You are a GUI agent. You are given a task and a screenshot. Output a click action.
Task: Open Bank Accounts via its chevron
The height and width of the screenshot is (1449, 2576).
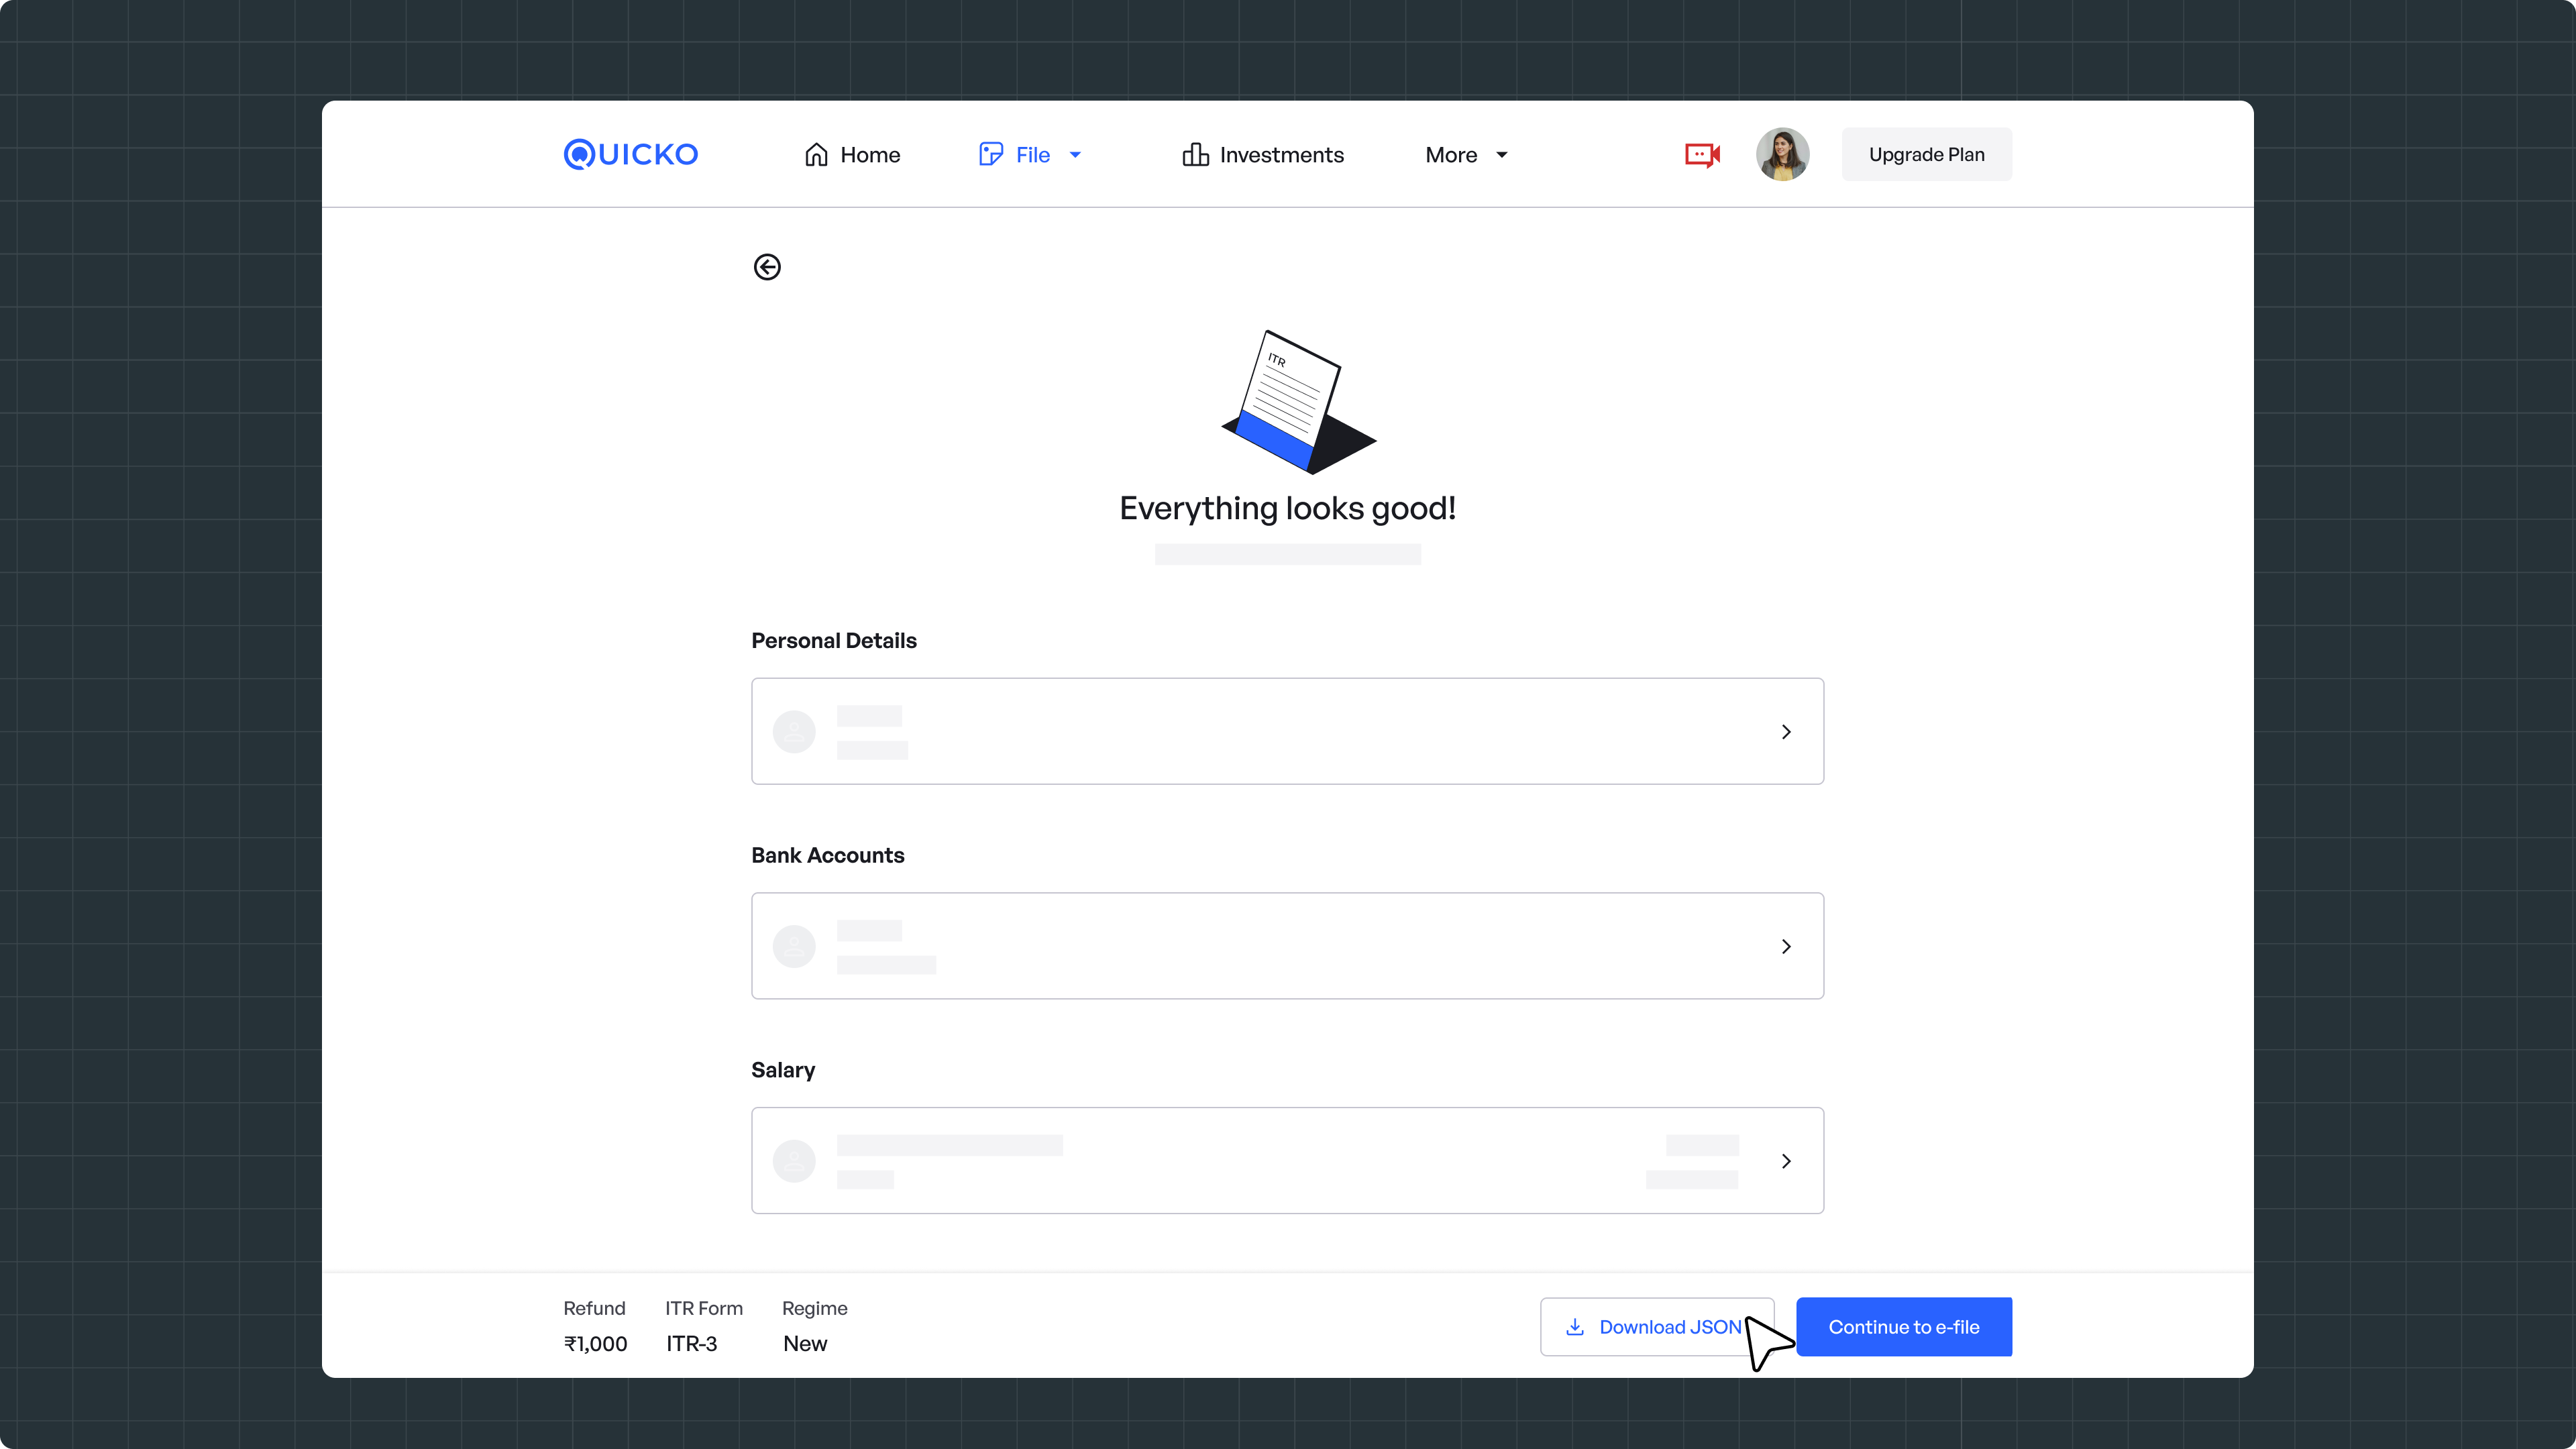[x=1786, y=946]
